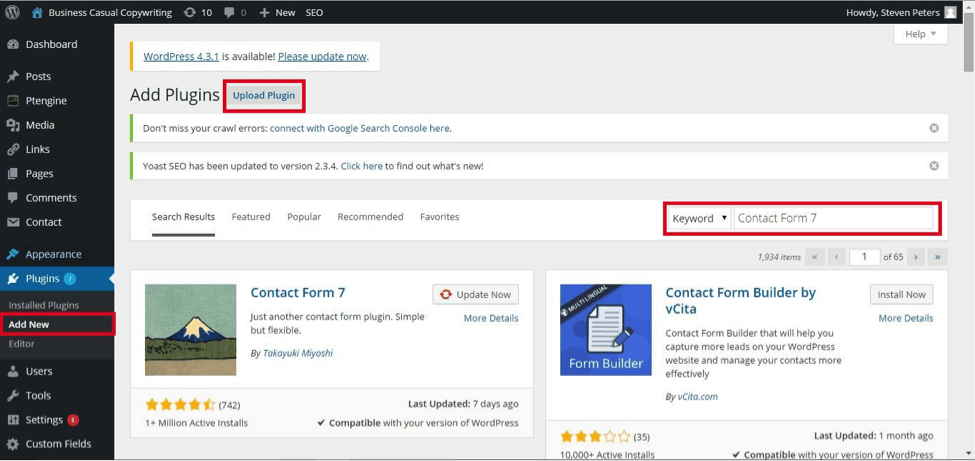Click author Takayuki Miyoshi link
The width and height of the screenshot is (975, 461).
click(298, 353)
